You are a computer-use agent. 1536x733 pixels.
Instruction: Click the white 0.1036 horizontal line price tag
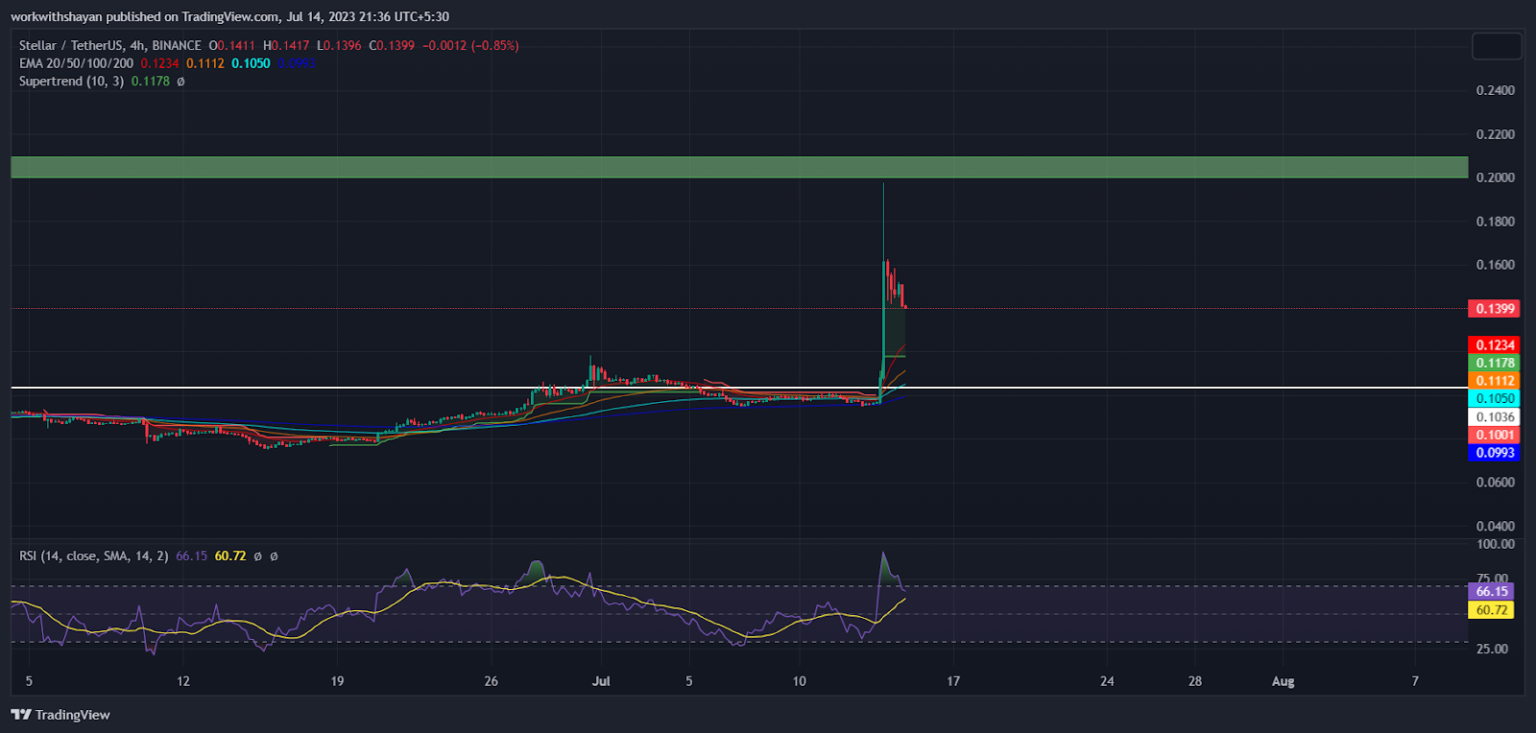[1492, 416]
